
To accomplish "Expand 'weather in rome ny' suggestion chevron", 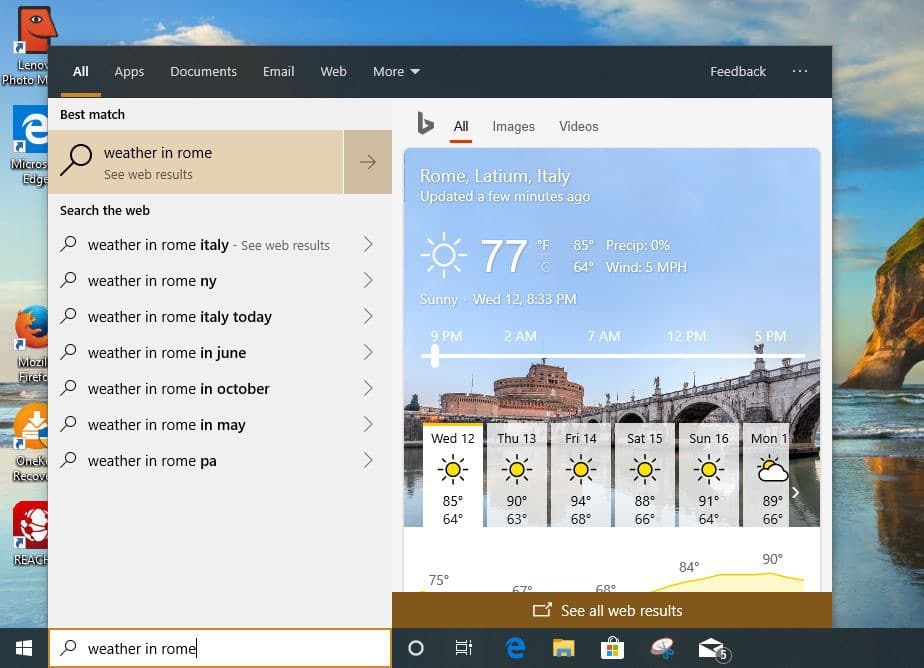I will 368,280.
